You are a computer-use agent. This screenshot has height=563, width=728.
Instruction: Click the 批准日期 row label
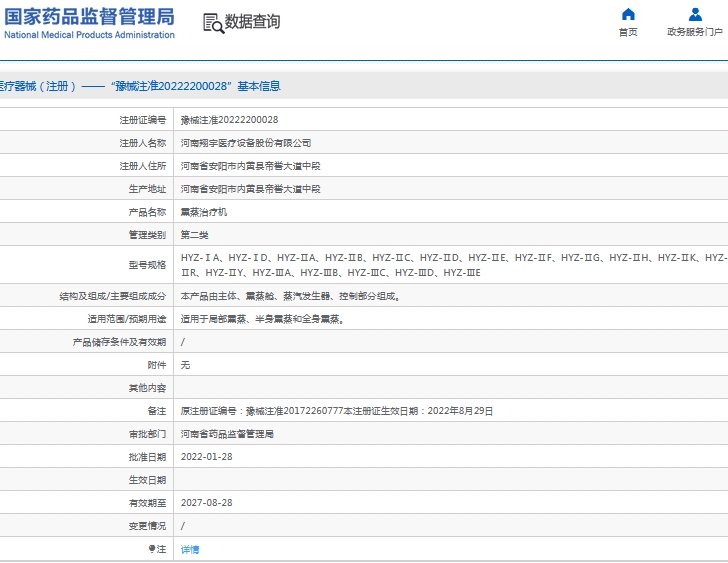[147, 457]
